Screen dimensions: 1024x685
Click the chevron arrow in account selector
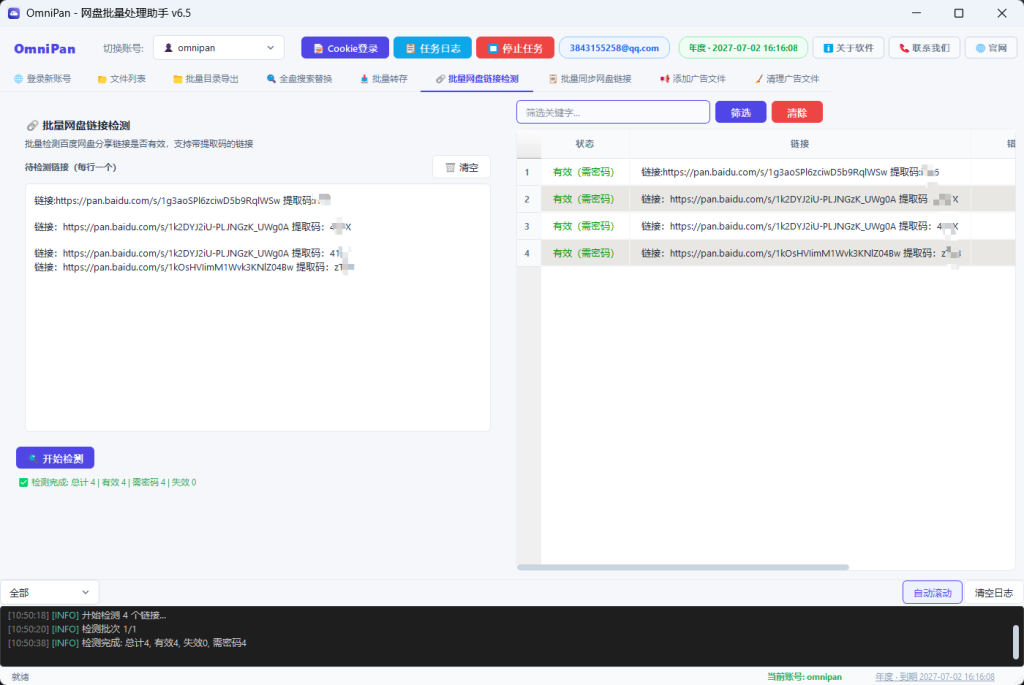tap(270, 48)
